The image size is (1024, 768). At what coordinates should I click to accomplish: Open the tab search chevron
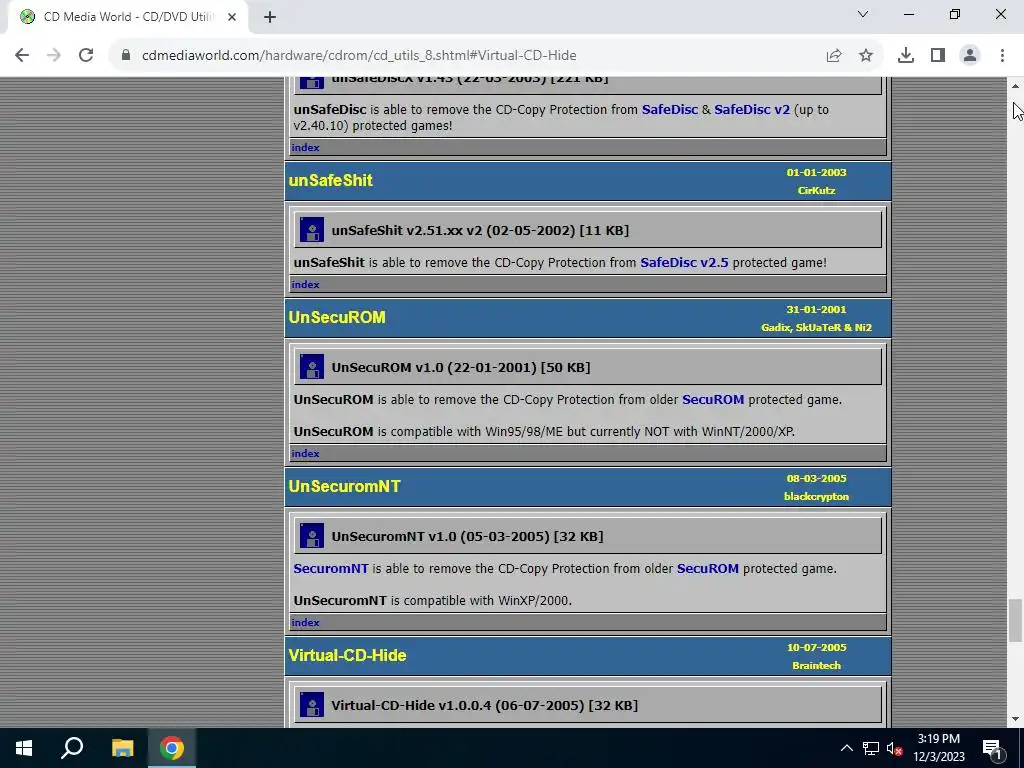click(x=863, y=14)
